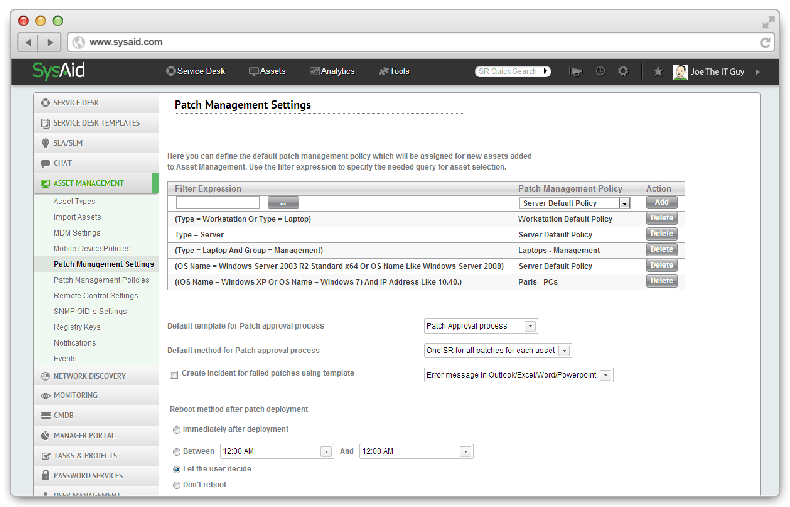Screen dimensions: 790x507
Task: Collapse Asset Management sidebar section
Action: click(x=97, y=183)
